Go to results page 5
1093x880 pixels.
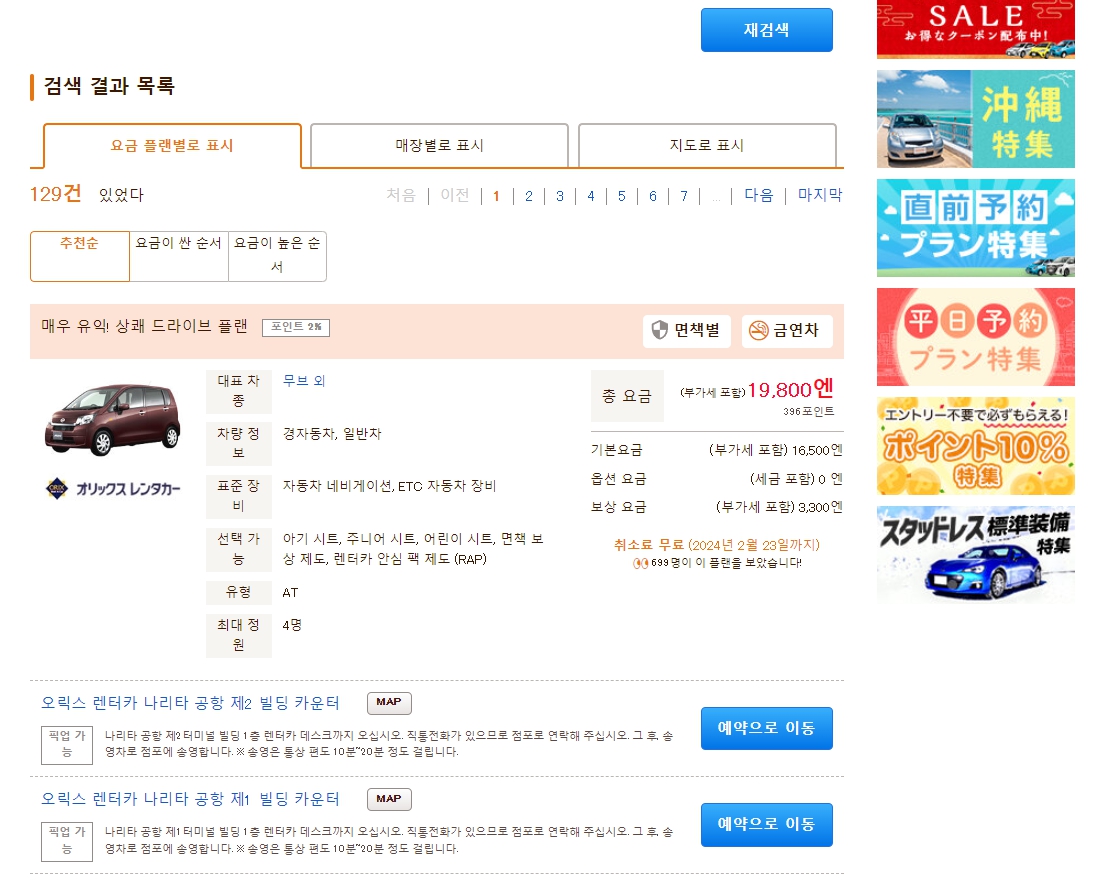click(621, 196)
